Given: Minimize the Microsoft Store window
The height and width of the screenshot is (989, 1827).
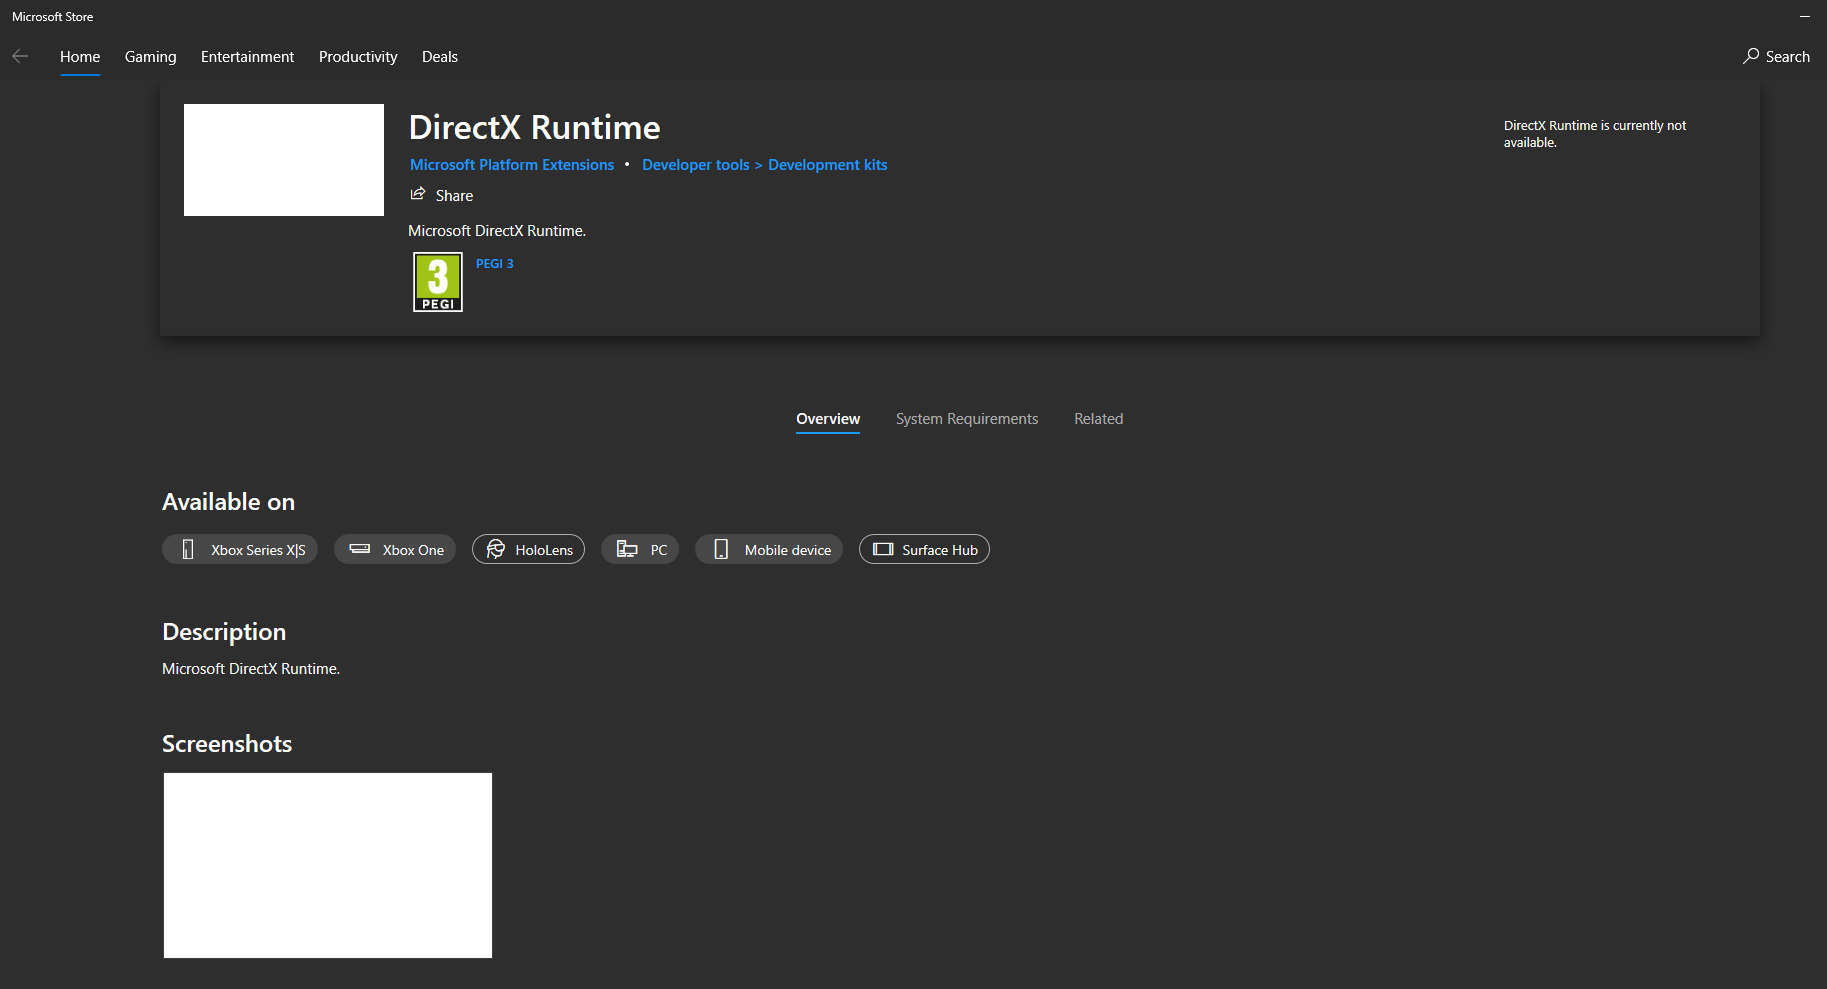Looking at the screenshot, I should pos(1805,17).
